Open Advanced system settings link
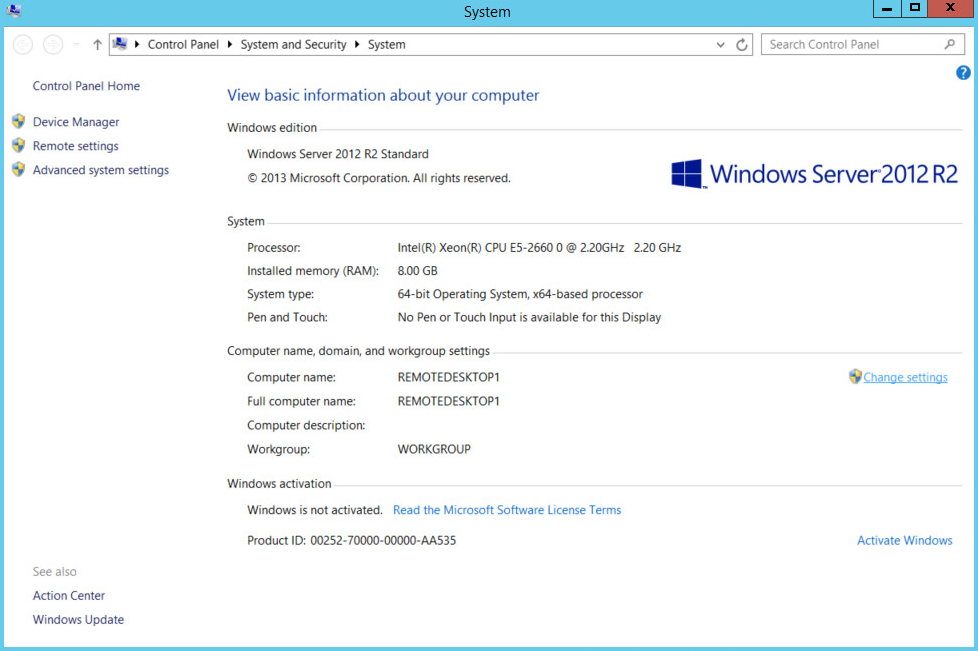Screen dimensions: 978x651 (100, 170)
